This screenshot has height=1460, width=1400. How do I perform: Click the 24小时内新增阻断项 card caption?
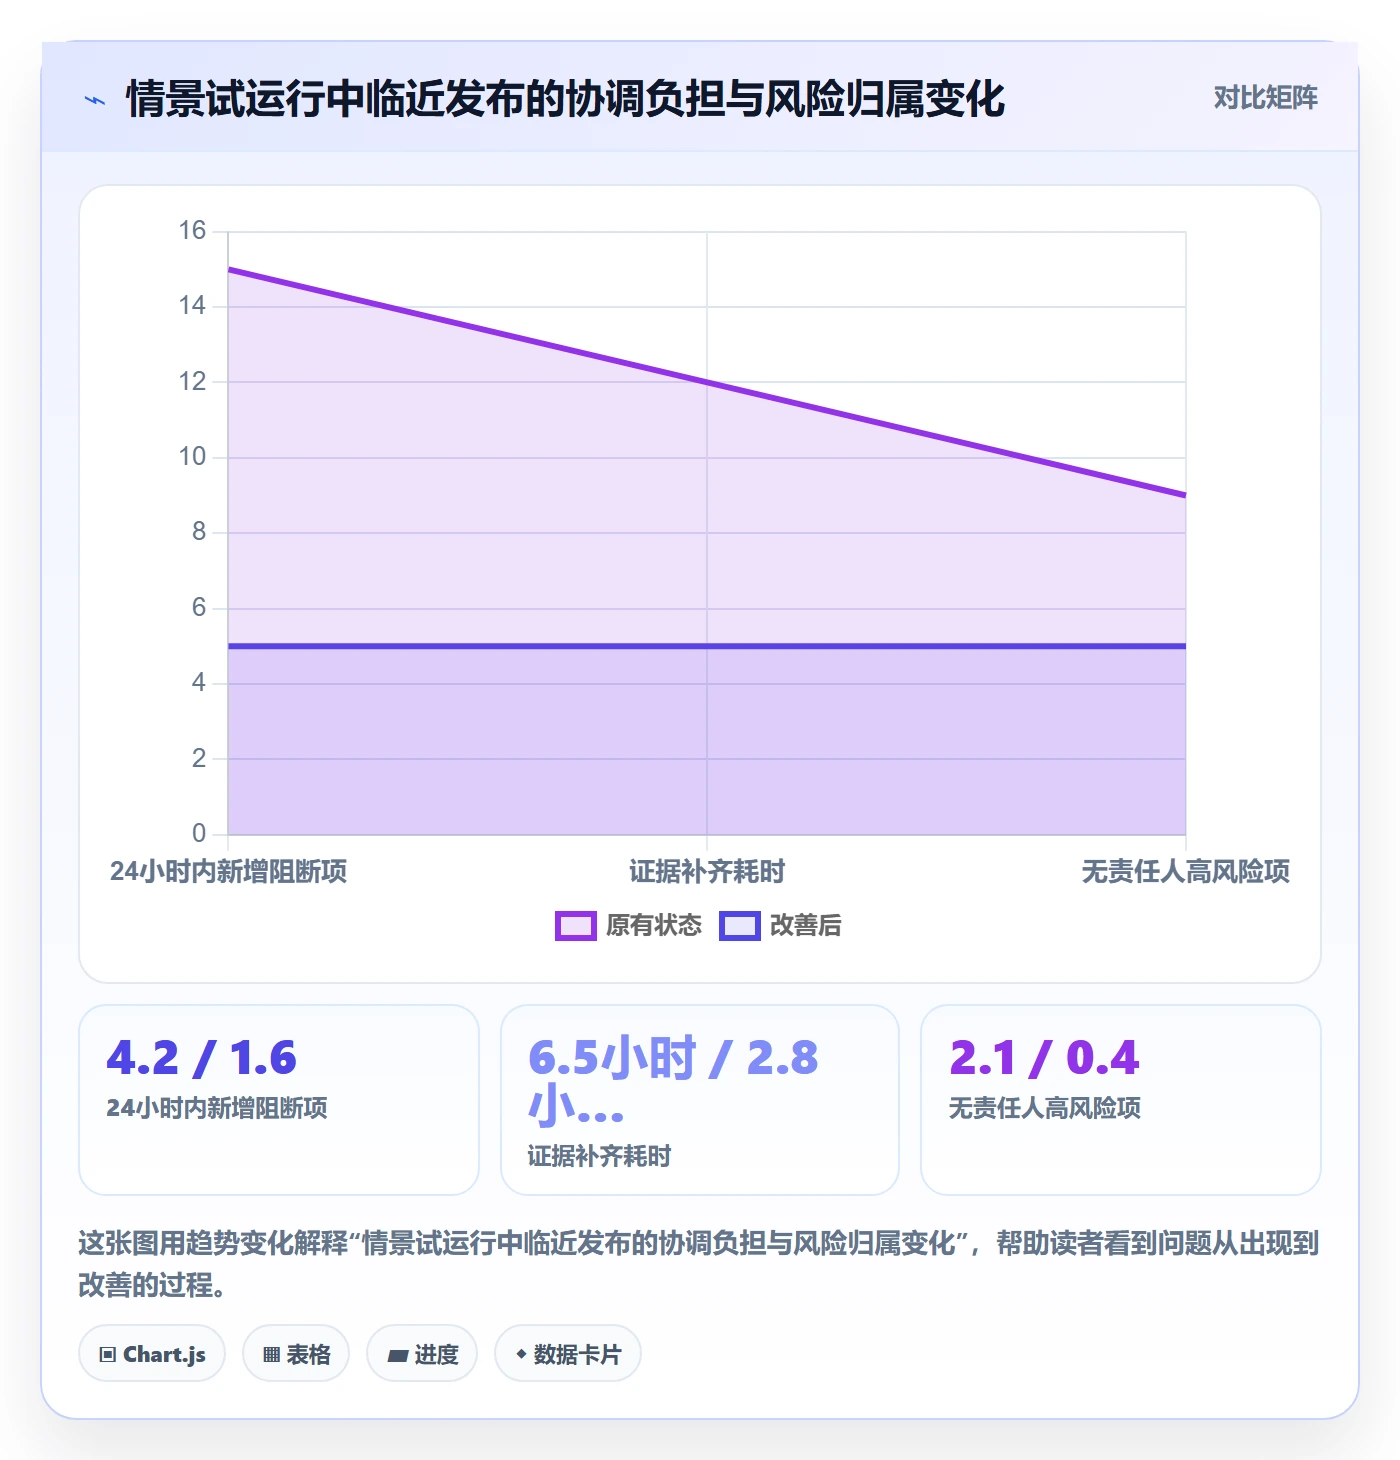click(x=217, y=1108)
